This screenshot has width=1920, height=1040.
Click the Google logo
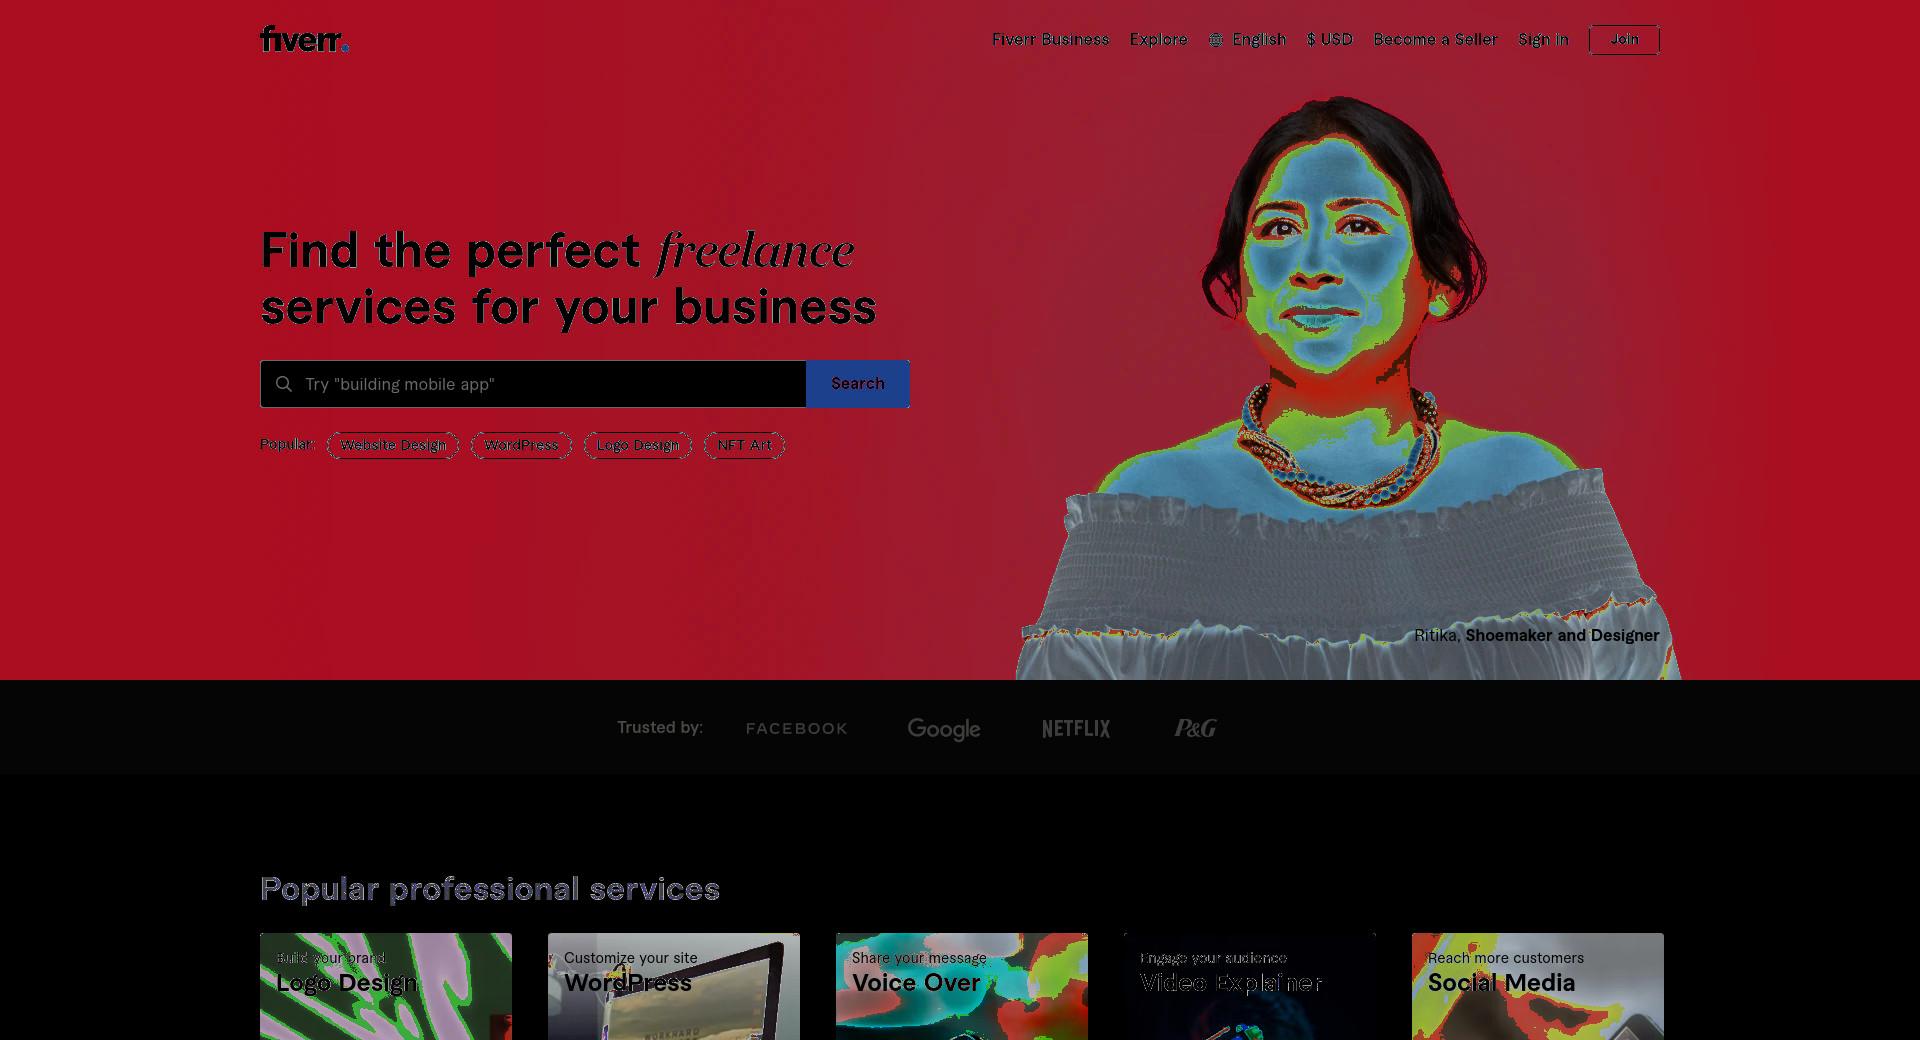point(944,729)
